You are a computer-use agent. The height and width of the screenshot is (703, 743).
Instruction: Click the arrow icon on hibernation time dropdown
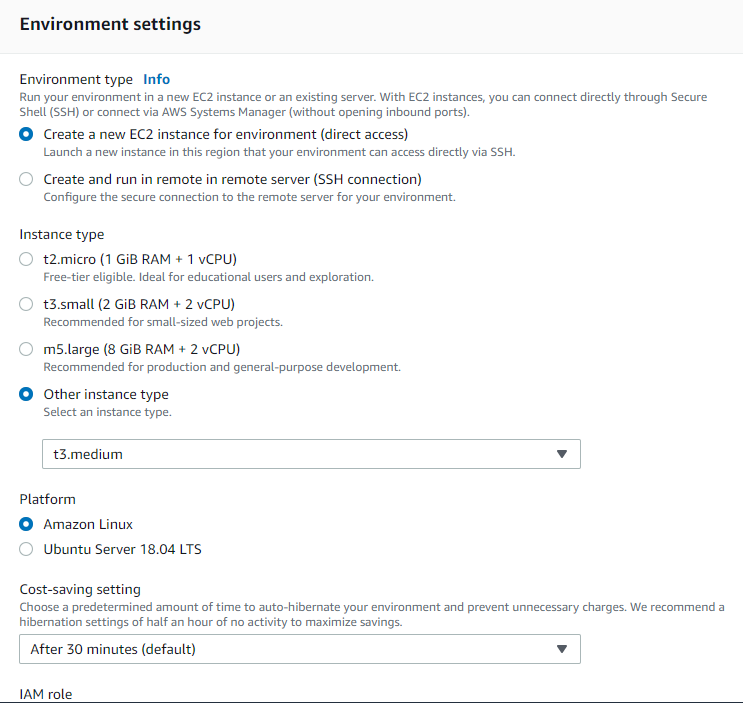click(x=562, y=649)
